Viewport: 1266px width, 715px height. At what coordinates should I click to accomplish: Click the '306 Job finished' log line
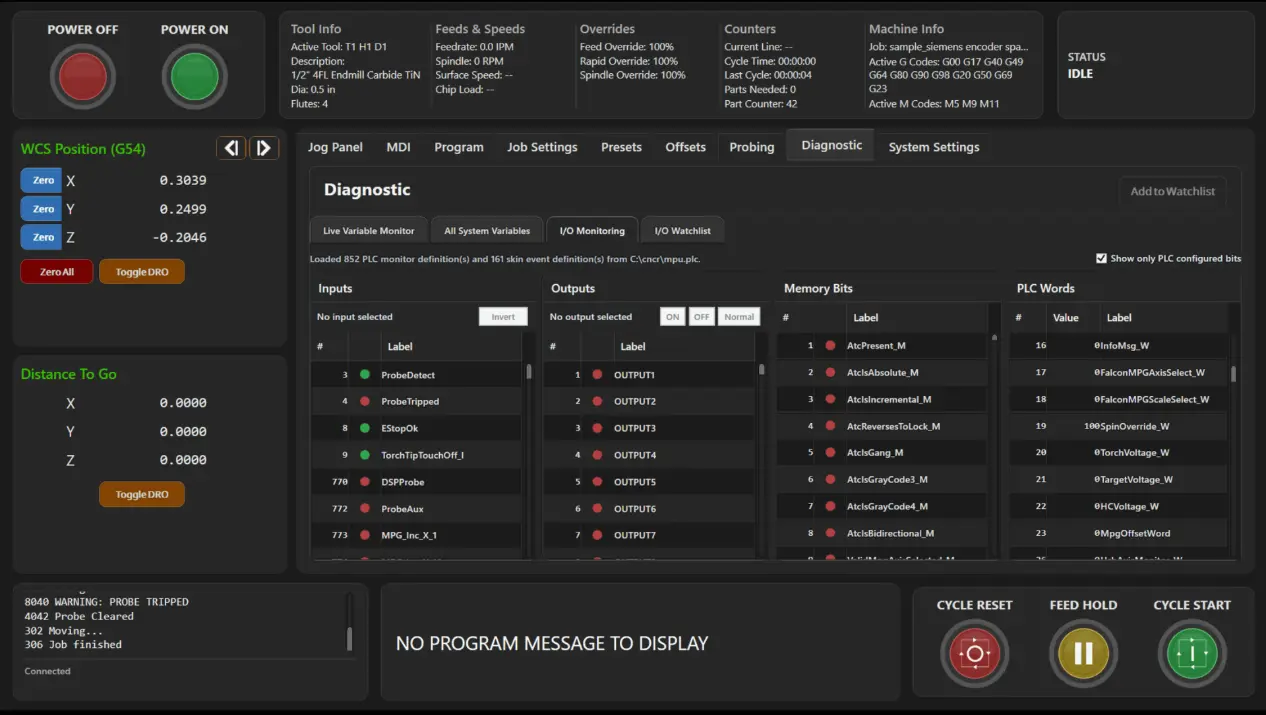tap(73, 645)
